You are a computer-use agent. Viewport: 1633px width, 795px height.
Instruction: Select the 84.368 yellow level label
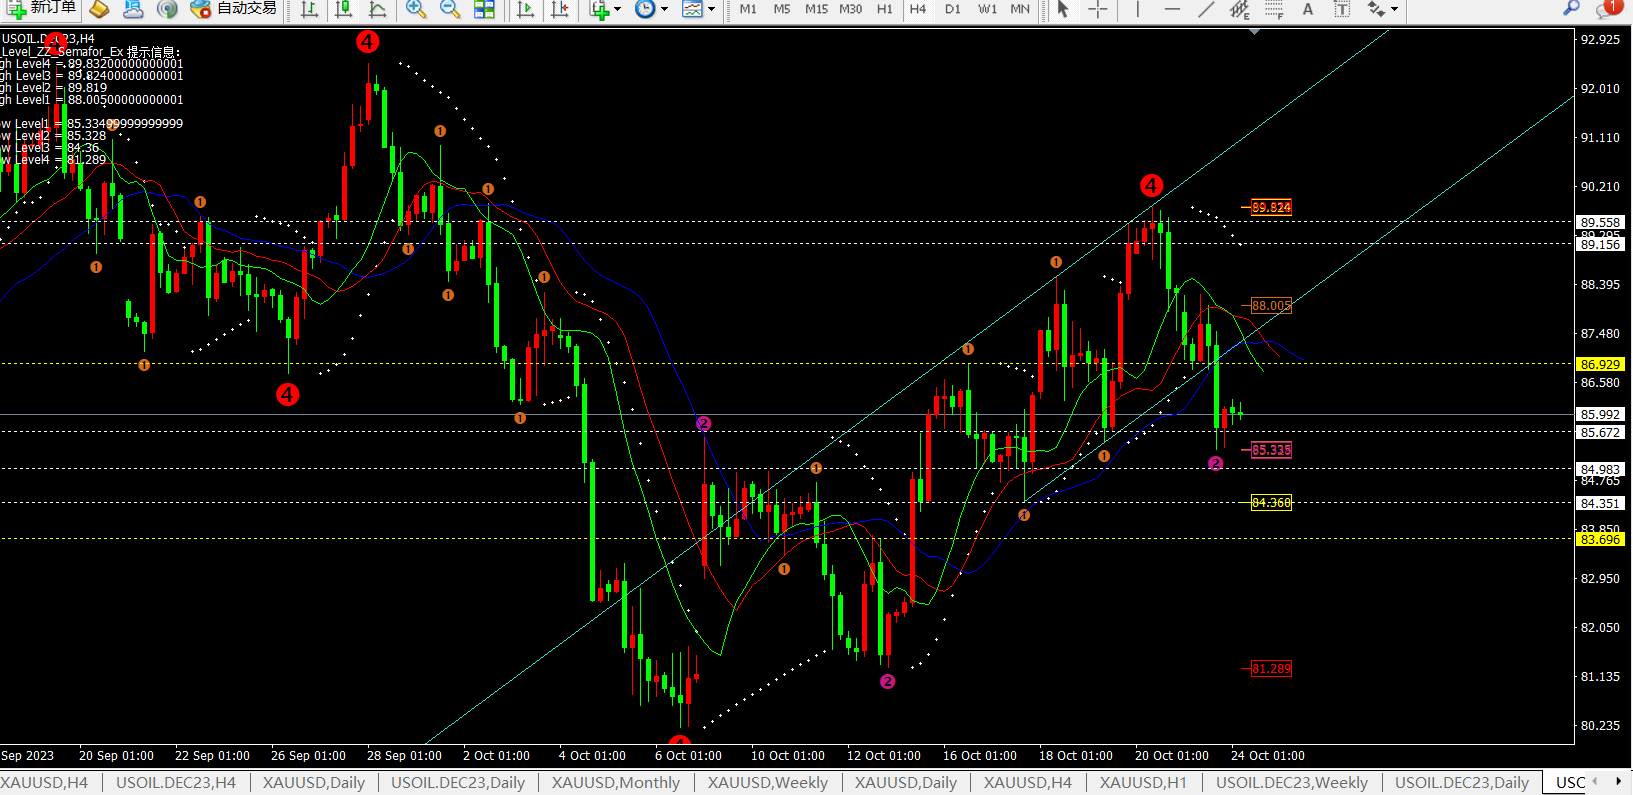[1271, 503]
